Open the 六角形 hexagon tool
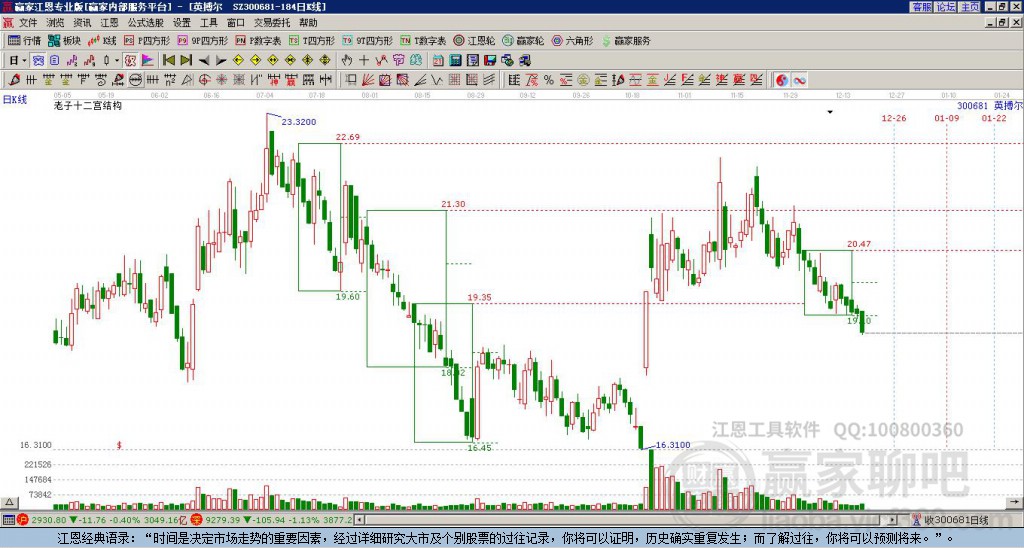Viewport: 1024px width, 548px height. [572, 40]
